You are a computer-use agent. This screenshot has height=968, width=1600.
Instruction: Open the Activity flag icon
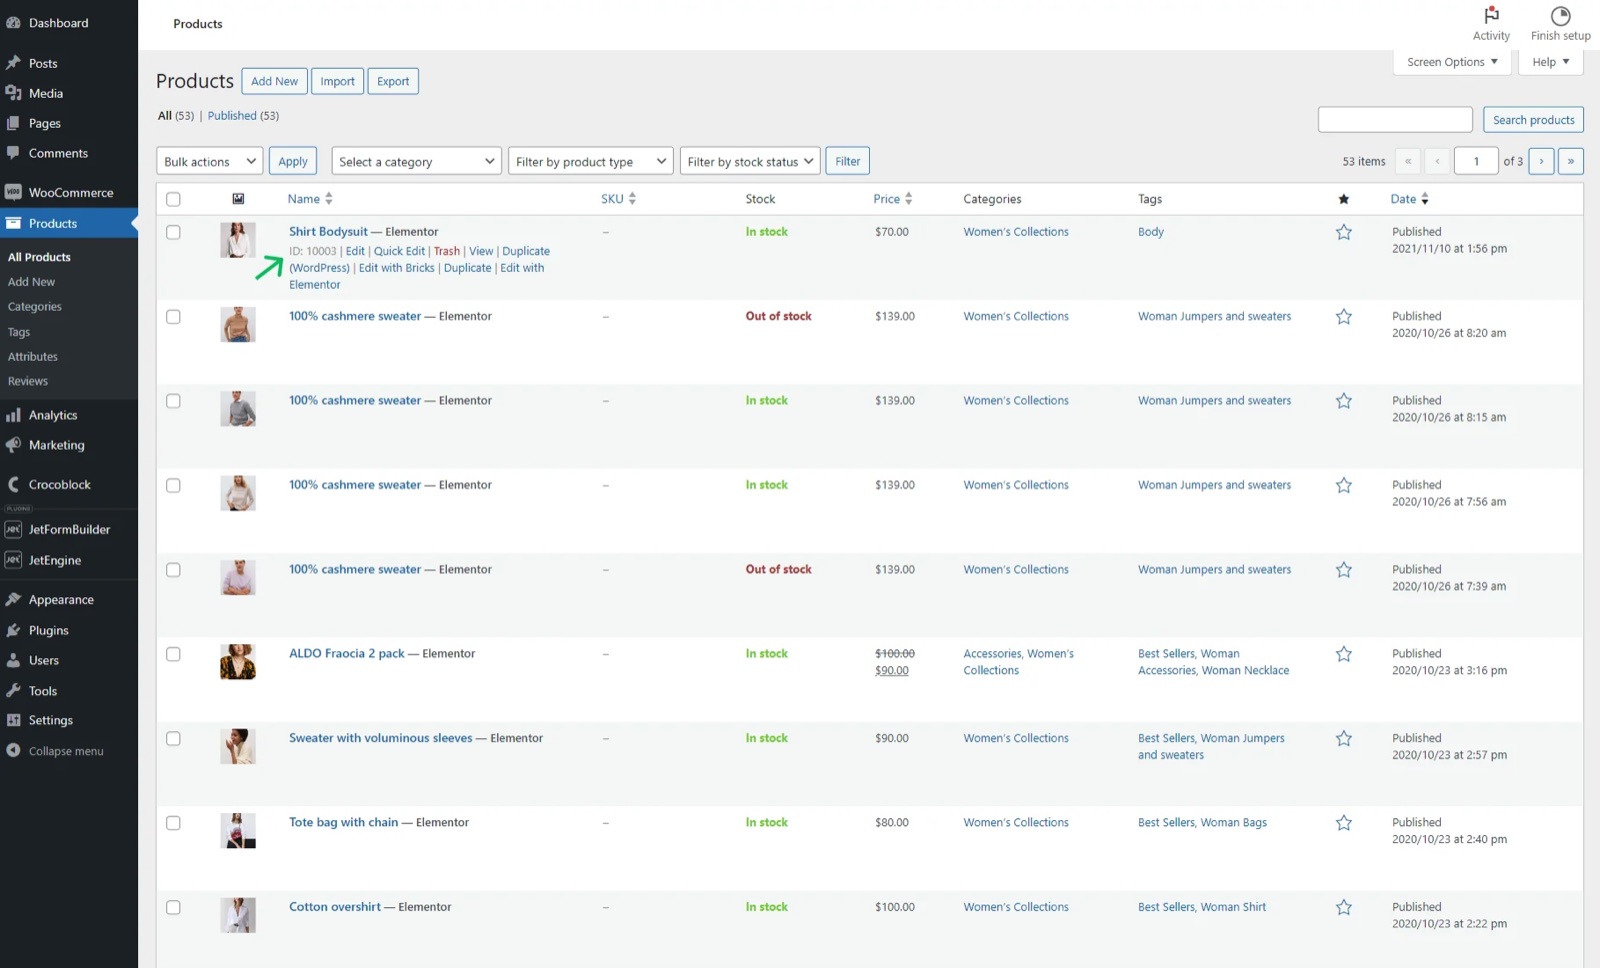[1491, 15]
